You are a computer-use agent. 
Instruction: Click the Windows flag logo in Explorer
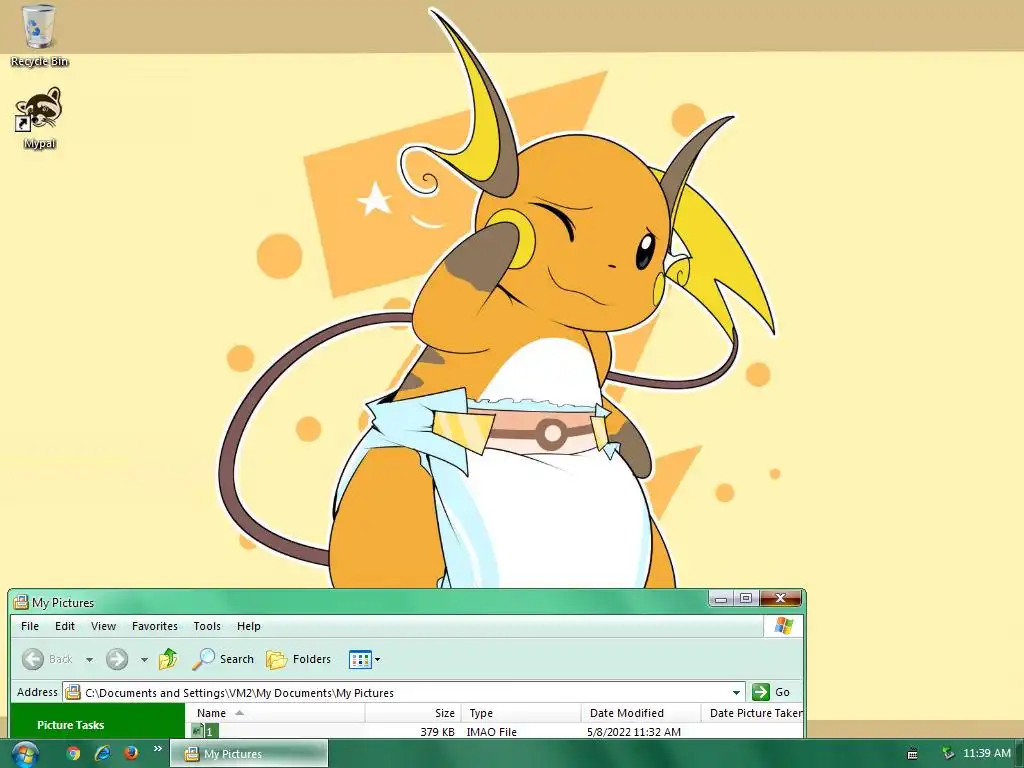pyautogui.click(x=784, y=626)
